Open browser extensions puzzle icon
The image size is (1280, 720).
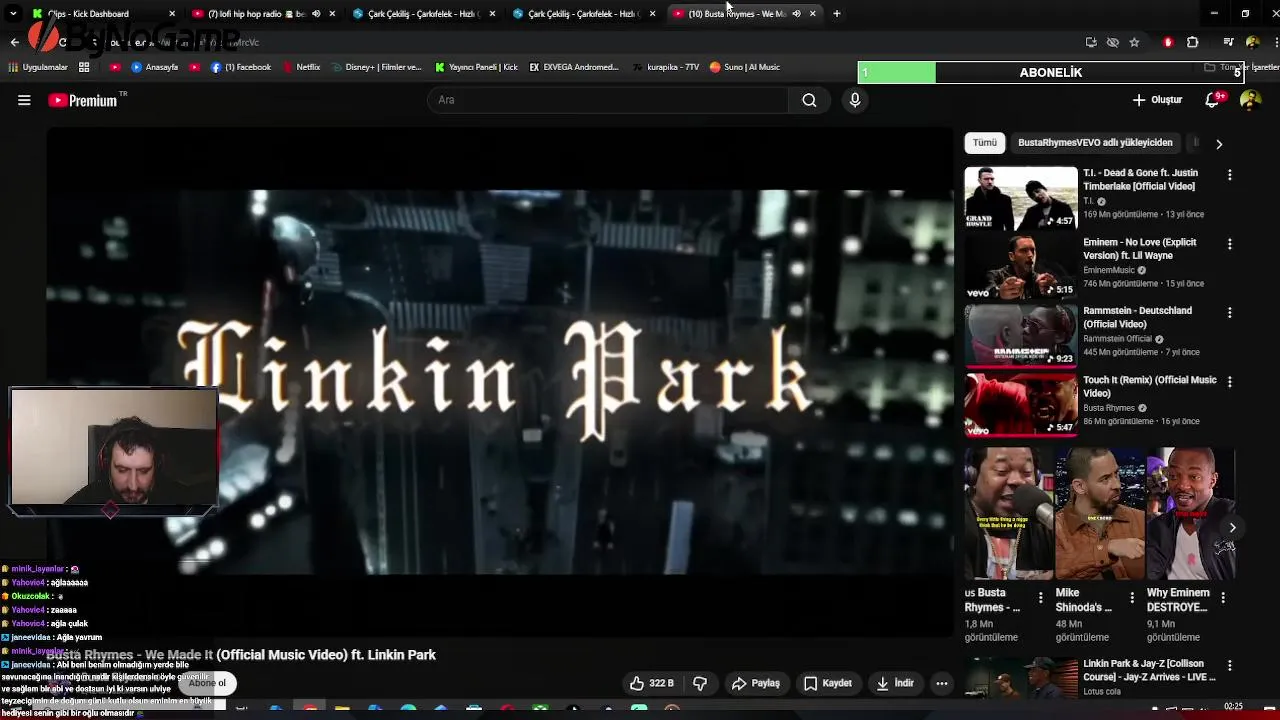[1192, 42]
